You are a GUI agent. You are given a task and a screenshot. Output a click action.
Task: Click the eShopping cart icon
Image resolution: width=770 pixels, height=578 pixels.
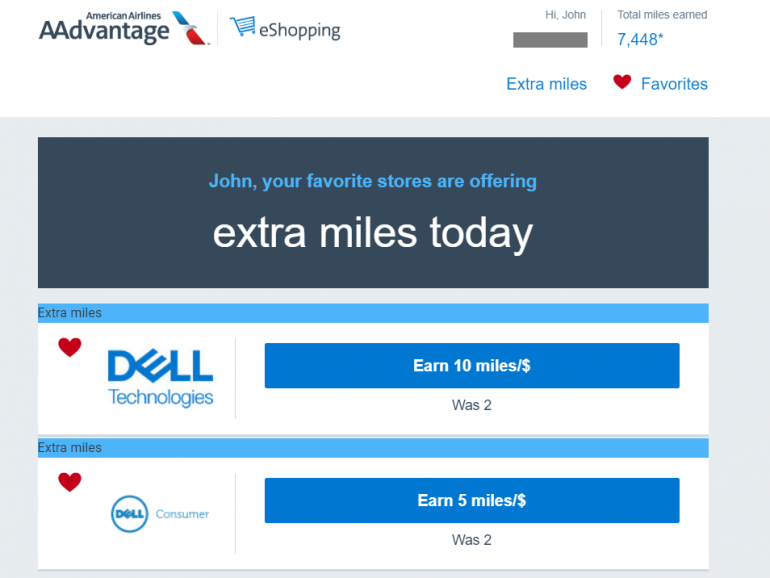tap(241, 27)
